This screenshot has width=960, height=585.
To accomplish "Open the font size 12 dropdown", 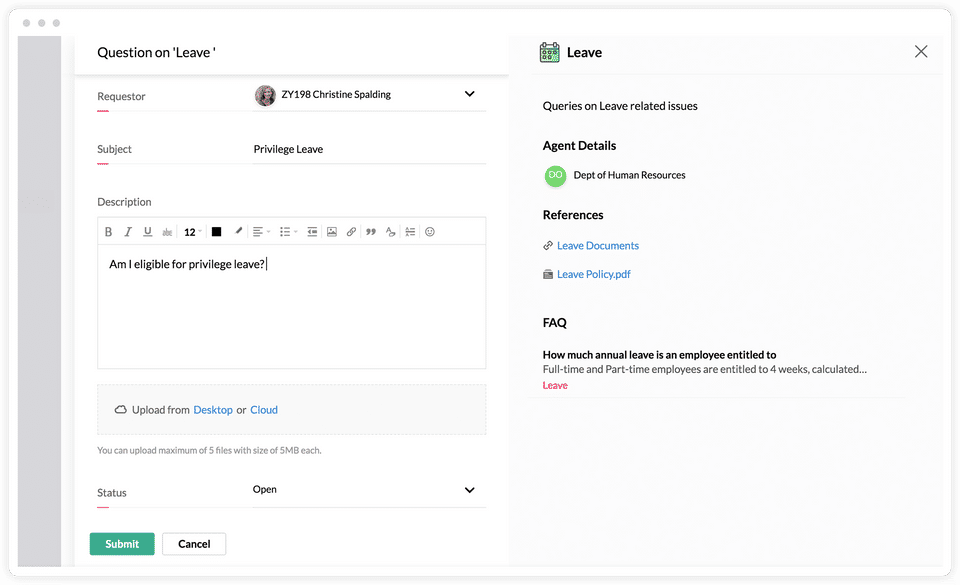I will point(192,232).
